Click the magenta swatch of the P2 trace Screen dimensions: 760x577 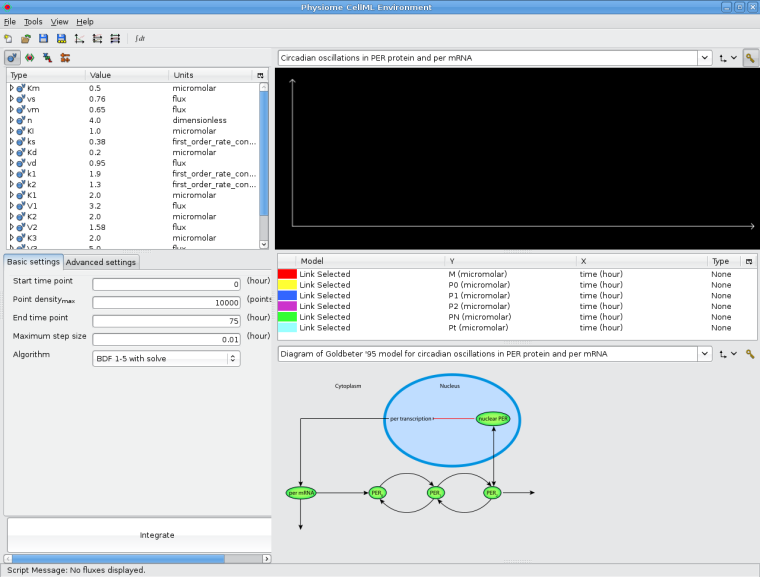tap(287, 306)
